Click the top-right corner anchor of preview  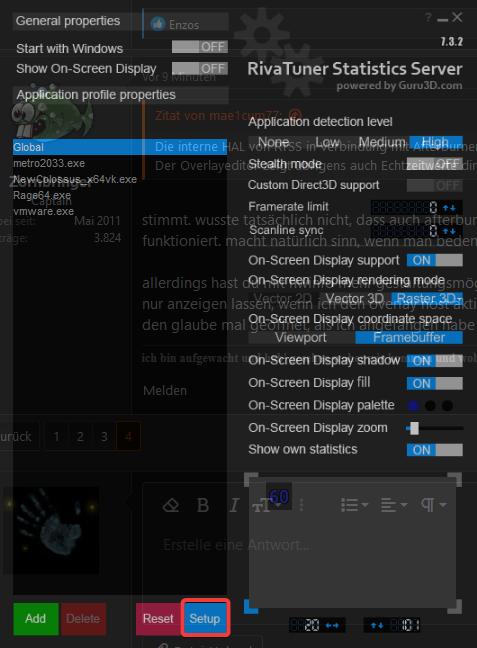click(x=455, y=480)
